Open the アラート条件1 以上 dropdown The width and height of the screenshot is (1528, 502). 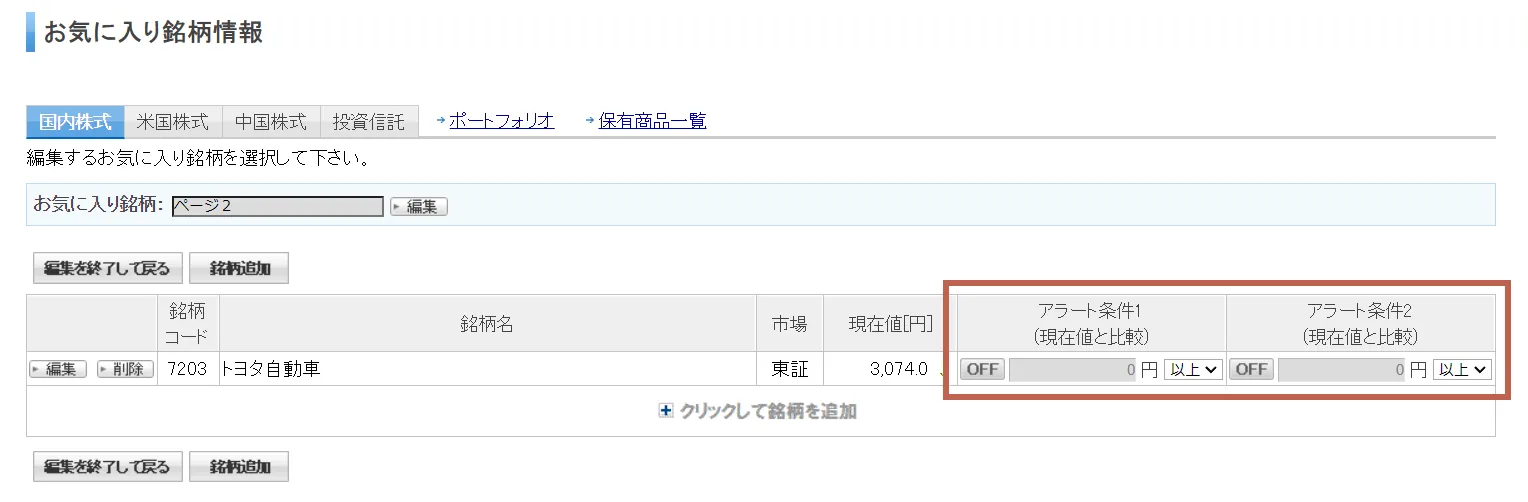[x=1194, y=369]
